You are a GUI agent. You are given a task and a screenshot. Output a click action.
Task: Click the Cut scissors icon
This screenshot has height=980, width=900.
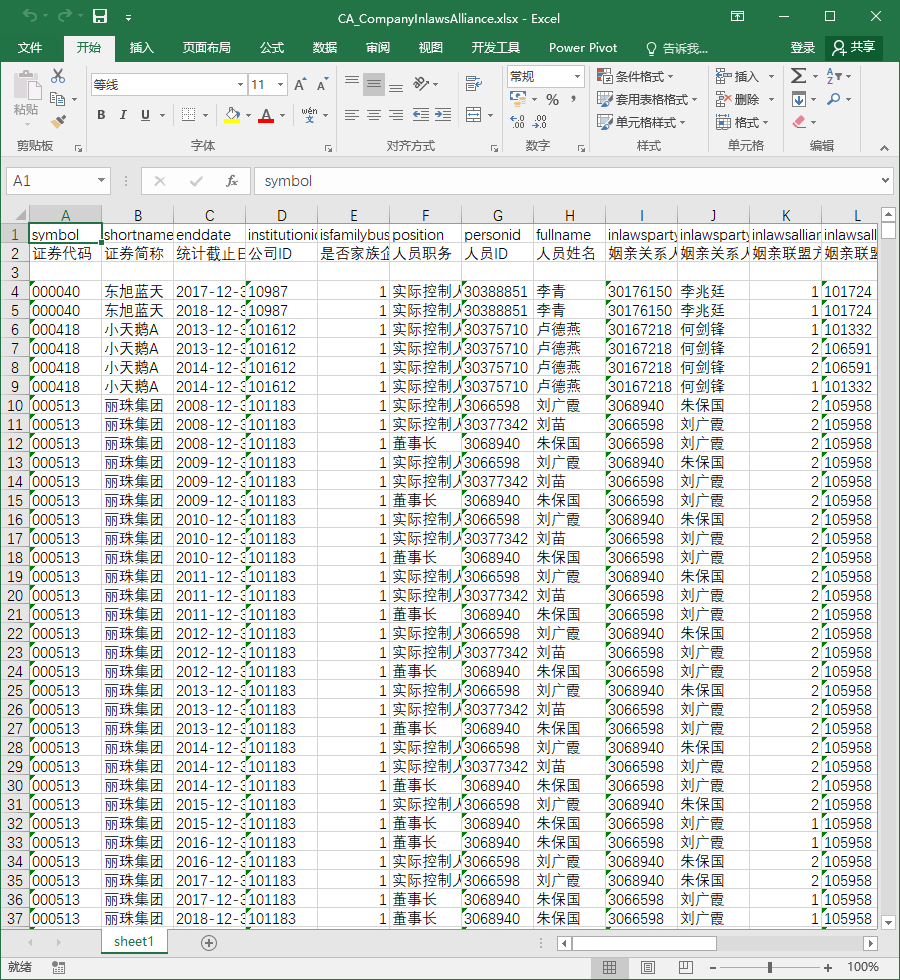point(58,76)
